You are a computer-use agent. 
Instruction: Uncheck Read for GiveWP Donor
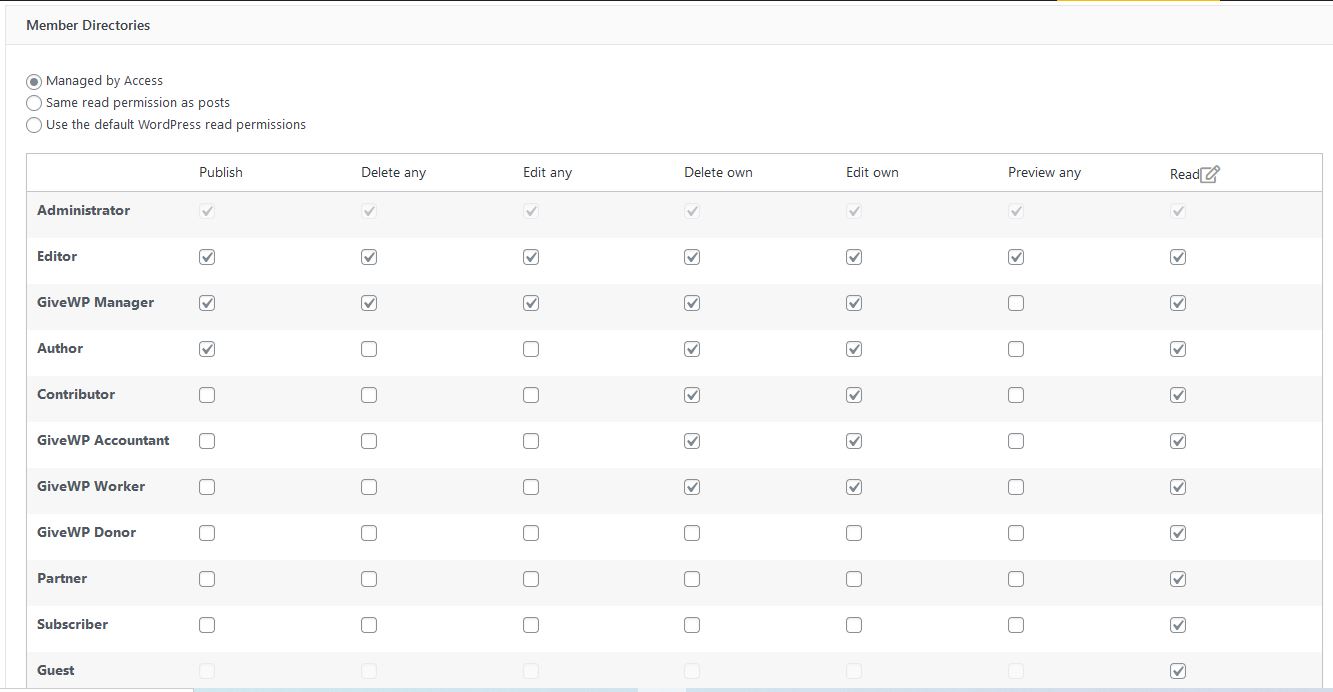[x=1178, y=533]
